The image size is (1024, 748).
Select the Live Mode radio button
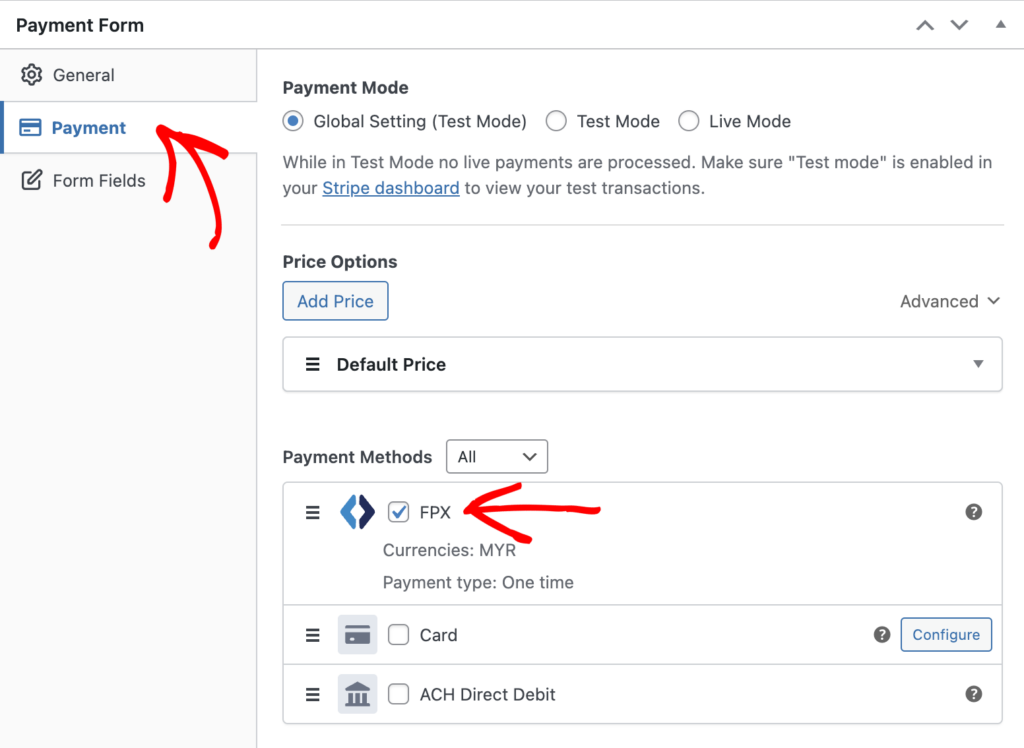pyautogui.click(x=689, y=120)
